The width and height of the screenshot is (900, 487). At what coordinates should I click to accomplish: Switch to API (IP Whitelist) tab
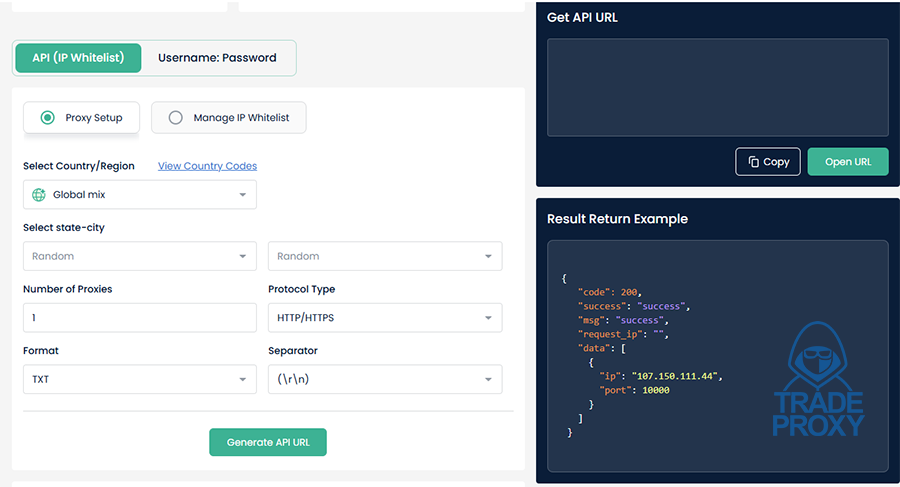[x=78, y=58]
